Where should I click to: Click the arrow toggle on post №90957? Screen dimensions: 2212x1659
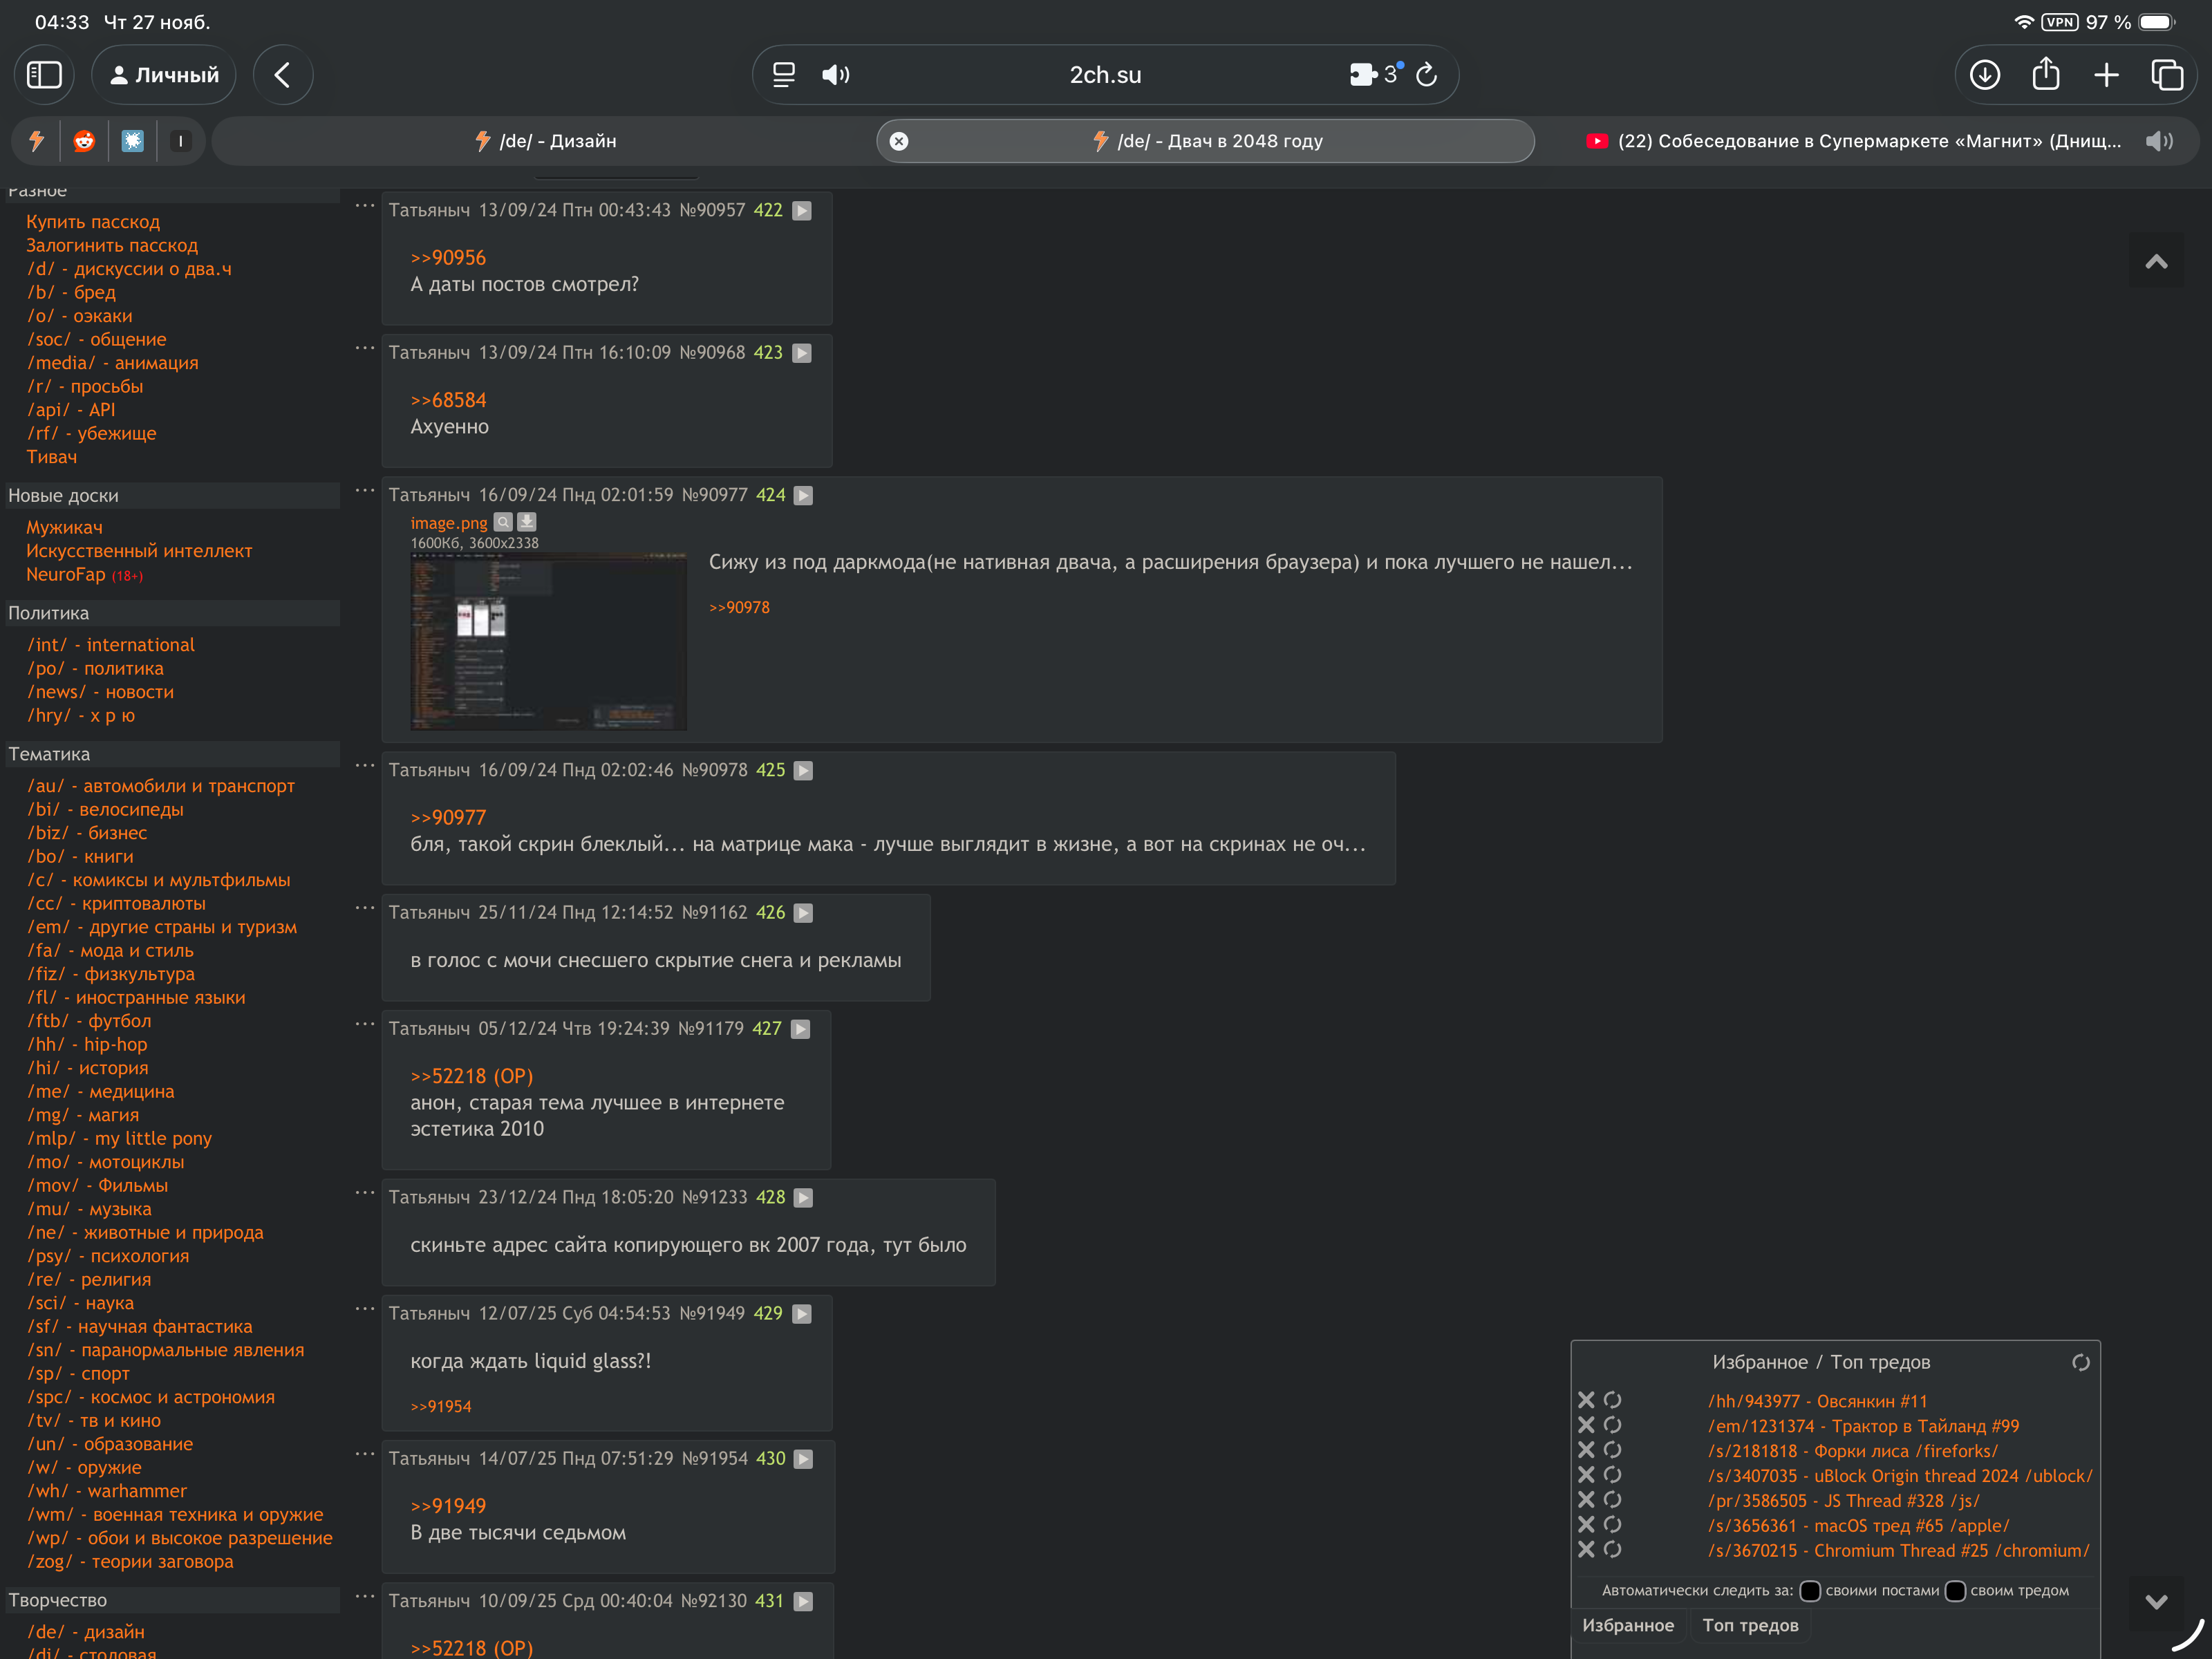[802, 211]
